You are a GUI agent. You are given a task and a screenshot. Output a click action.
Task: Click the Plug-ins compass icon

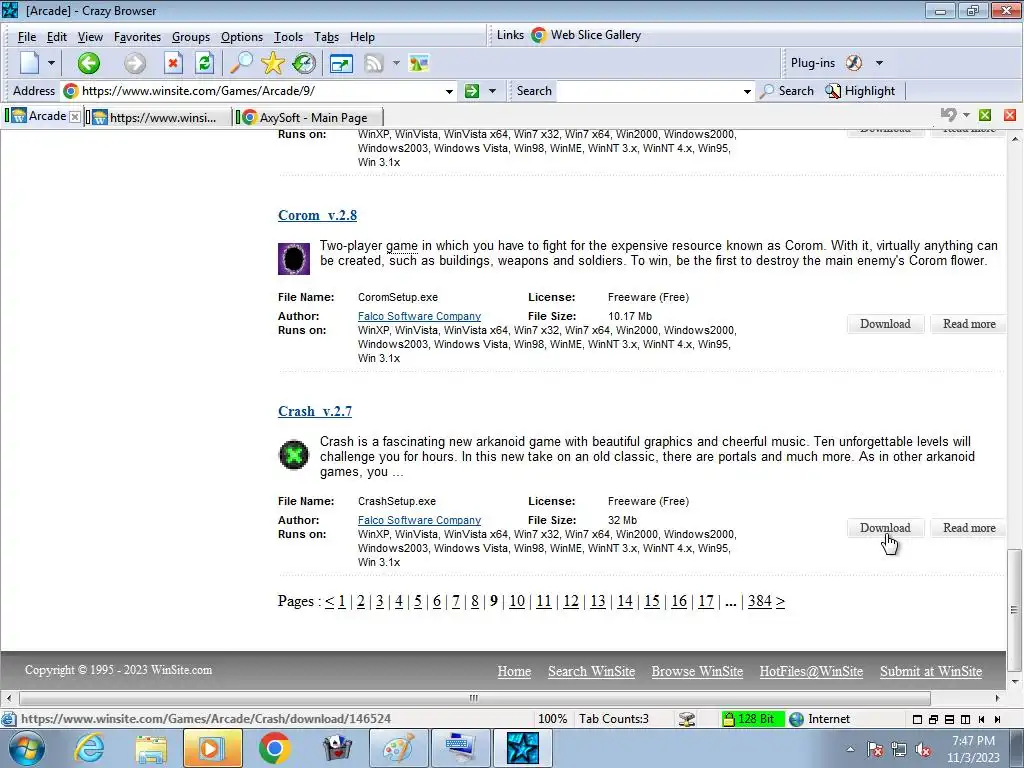click(x=854, y=63)
